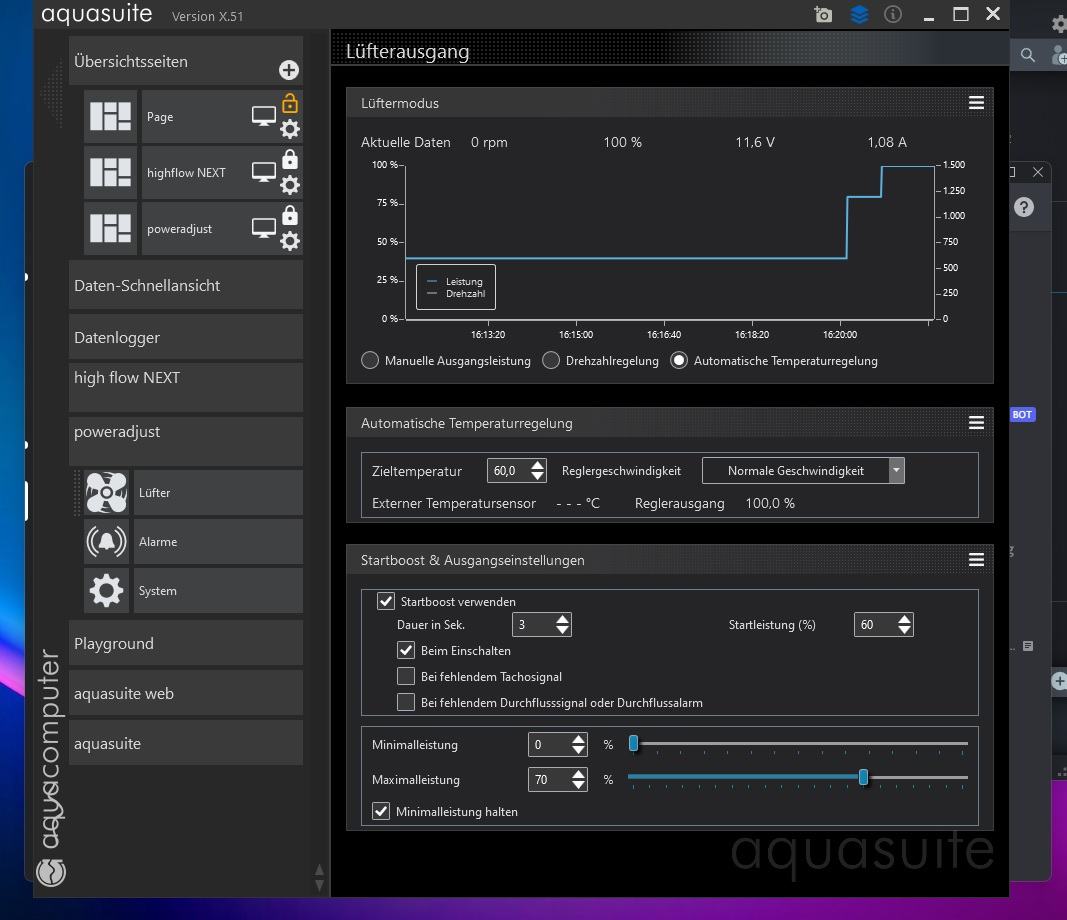Expand the Playground section
The height and width of the screenshot is (920, 1067).
(186, 643)
